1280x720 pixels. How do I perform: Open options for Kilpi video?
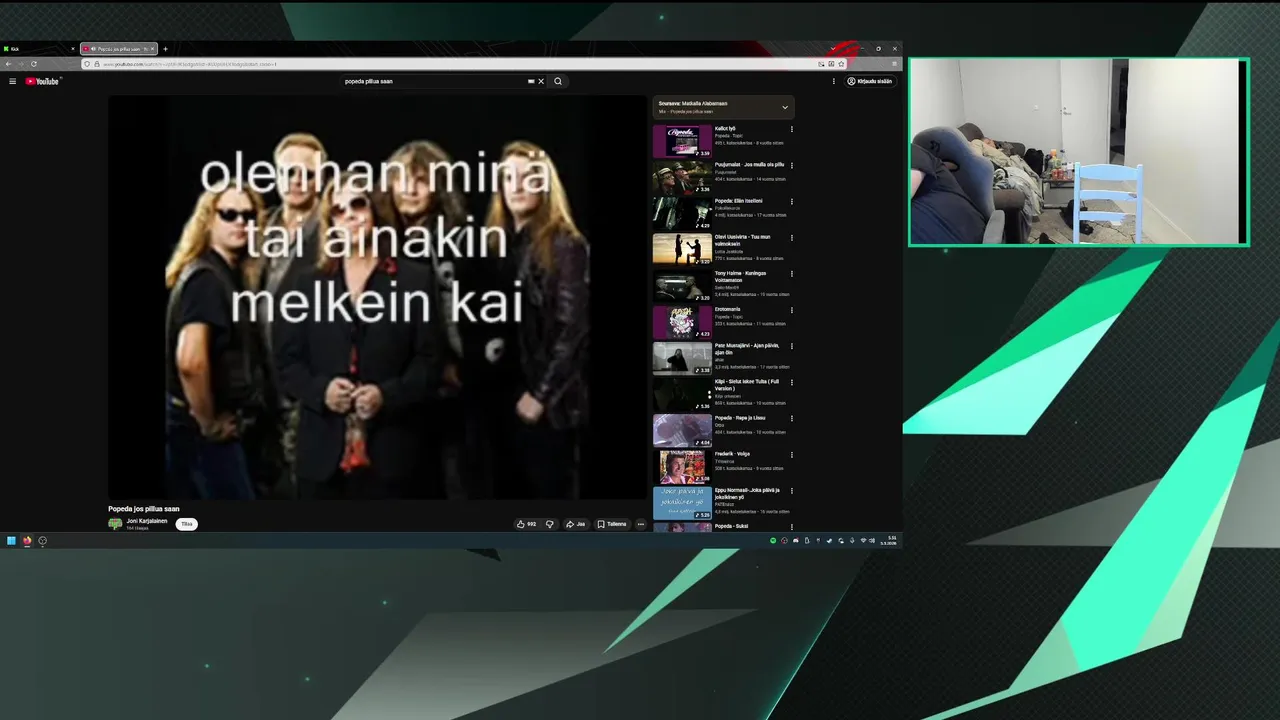[792, 382]
